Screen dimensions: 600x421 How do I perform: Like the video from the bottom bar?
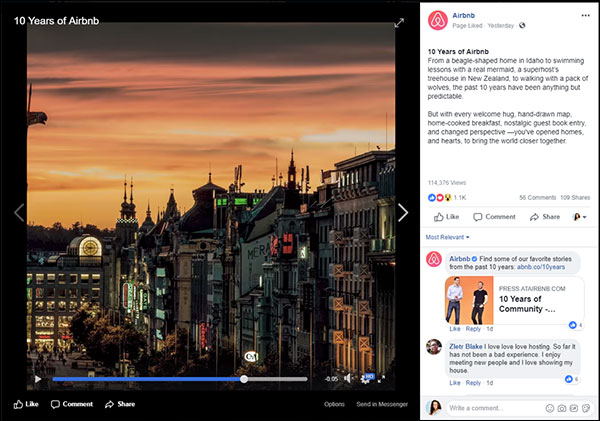tap(26, 404)
